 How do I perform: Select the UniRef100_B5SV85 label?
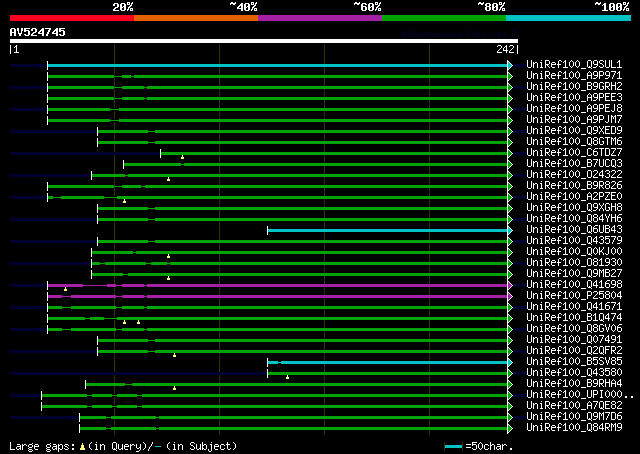[574, 362]
